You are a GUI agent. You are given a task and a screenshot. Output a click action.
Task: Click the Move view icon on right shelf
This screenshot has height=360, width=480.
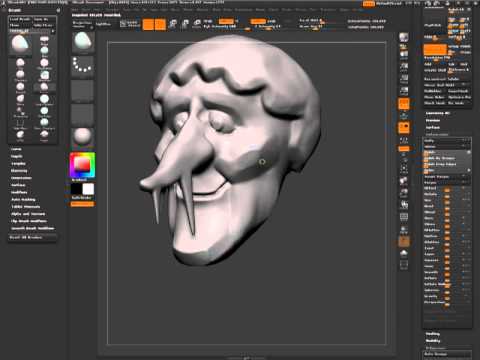click(x=404, y=181)
